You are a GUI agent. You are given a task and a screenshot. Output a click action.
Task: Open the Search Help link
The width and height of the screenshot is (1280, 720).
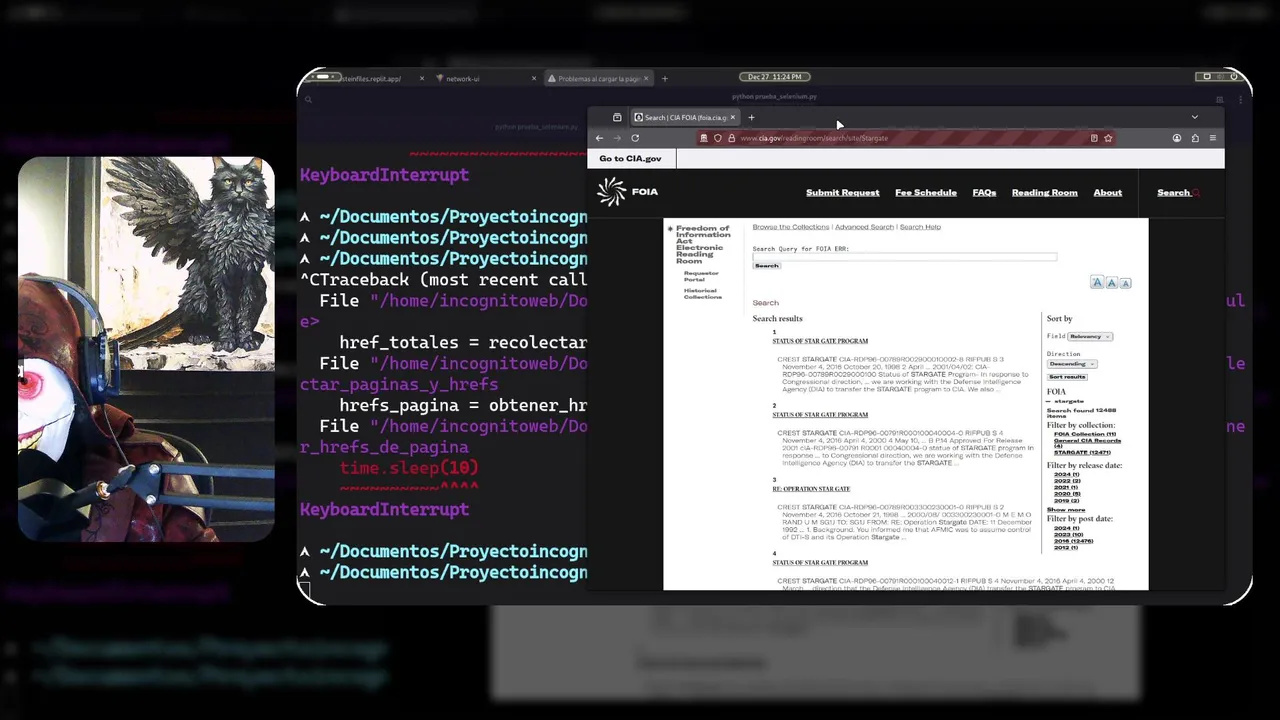[920, 227]
